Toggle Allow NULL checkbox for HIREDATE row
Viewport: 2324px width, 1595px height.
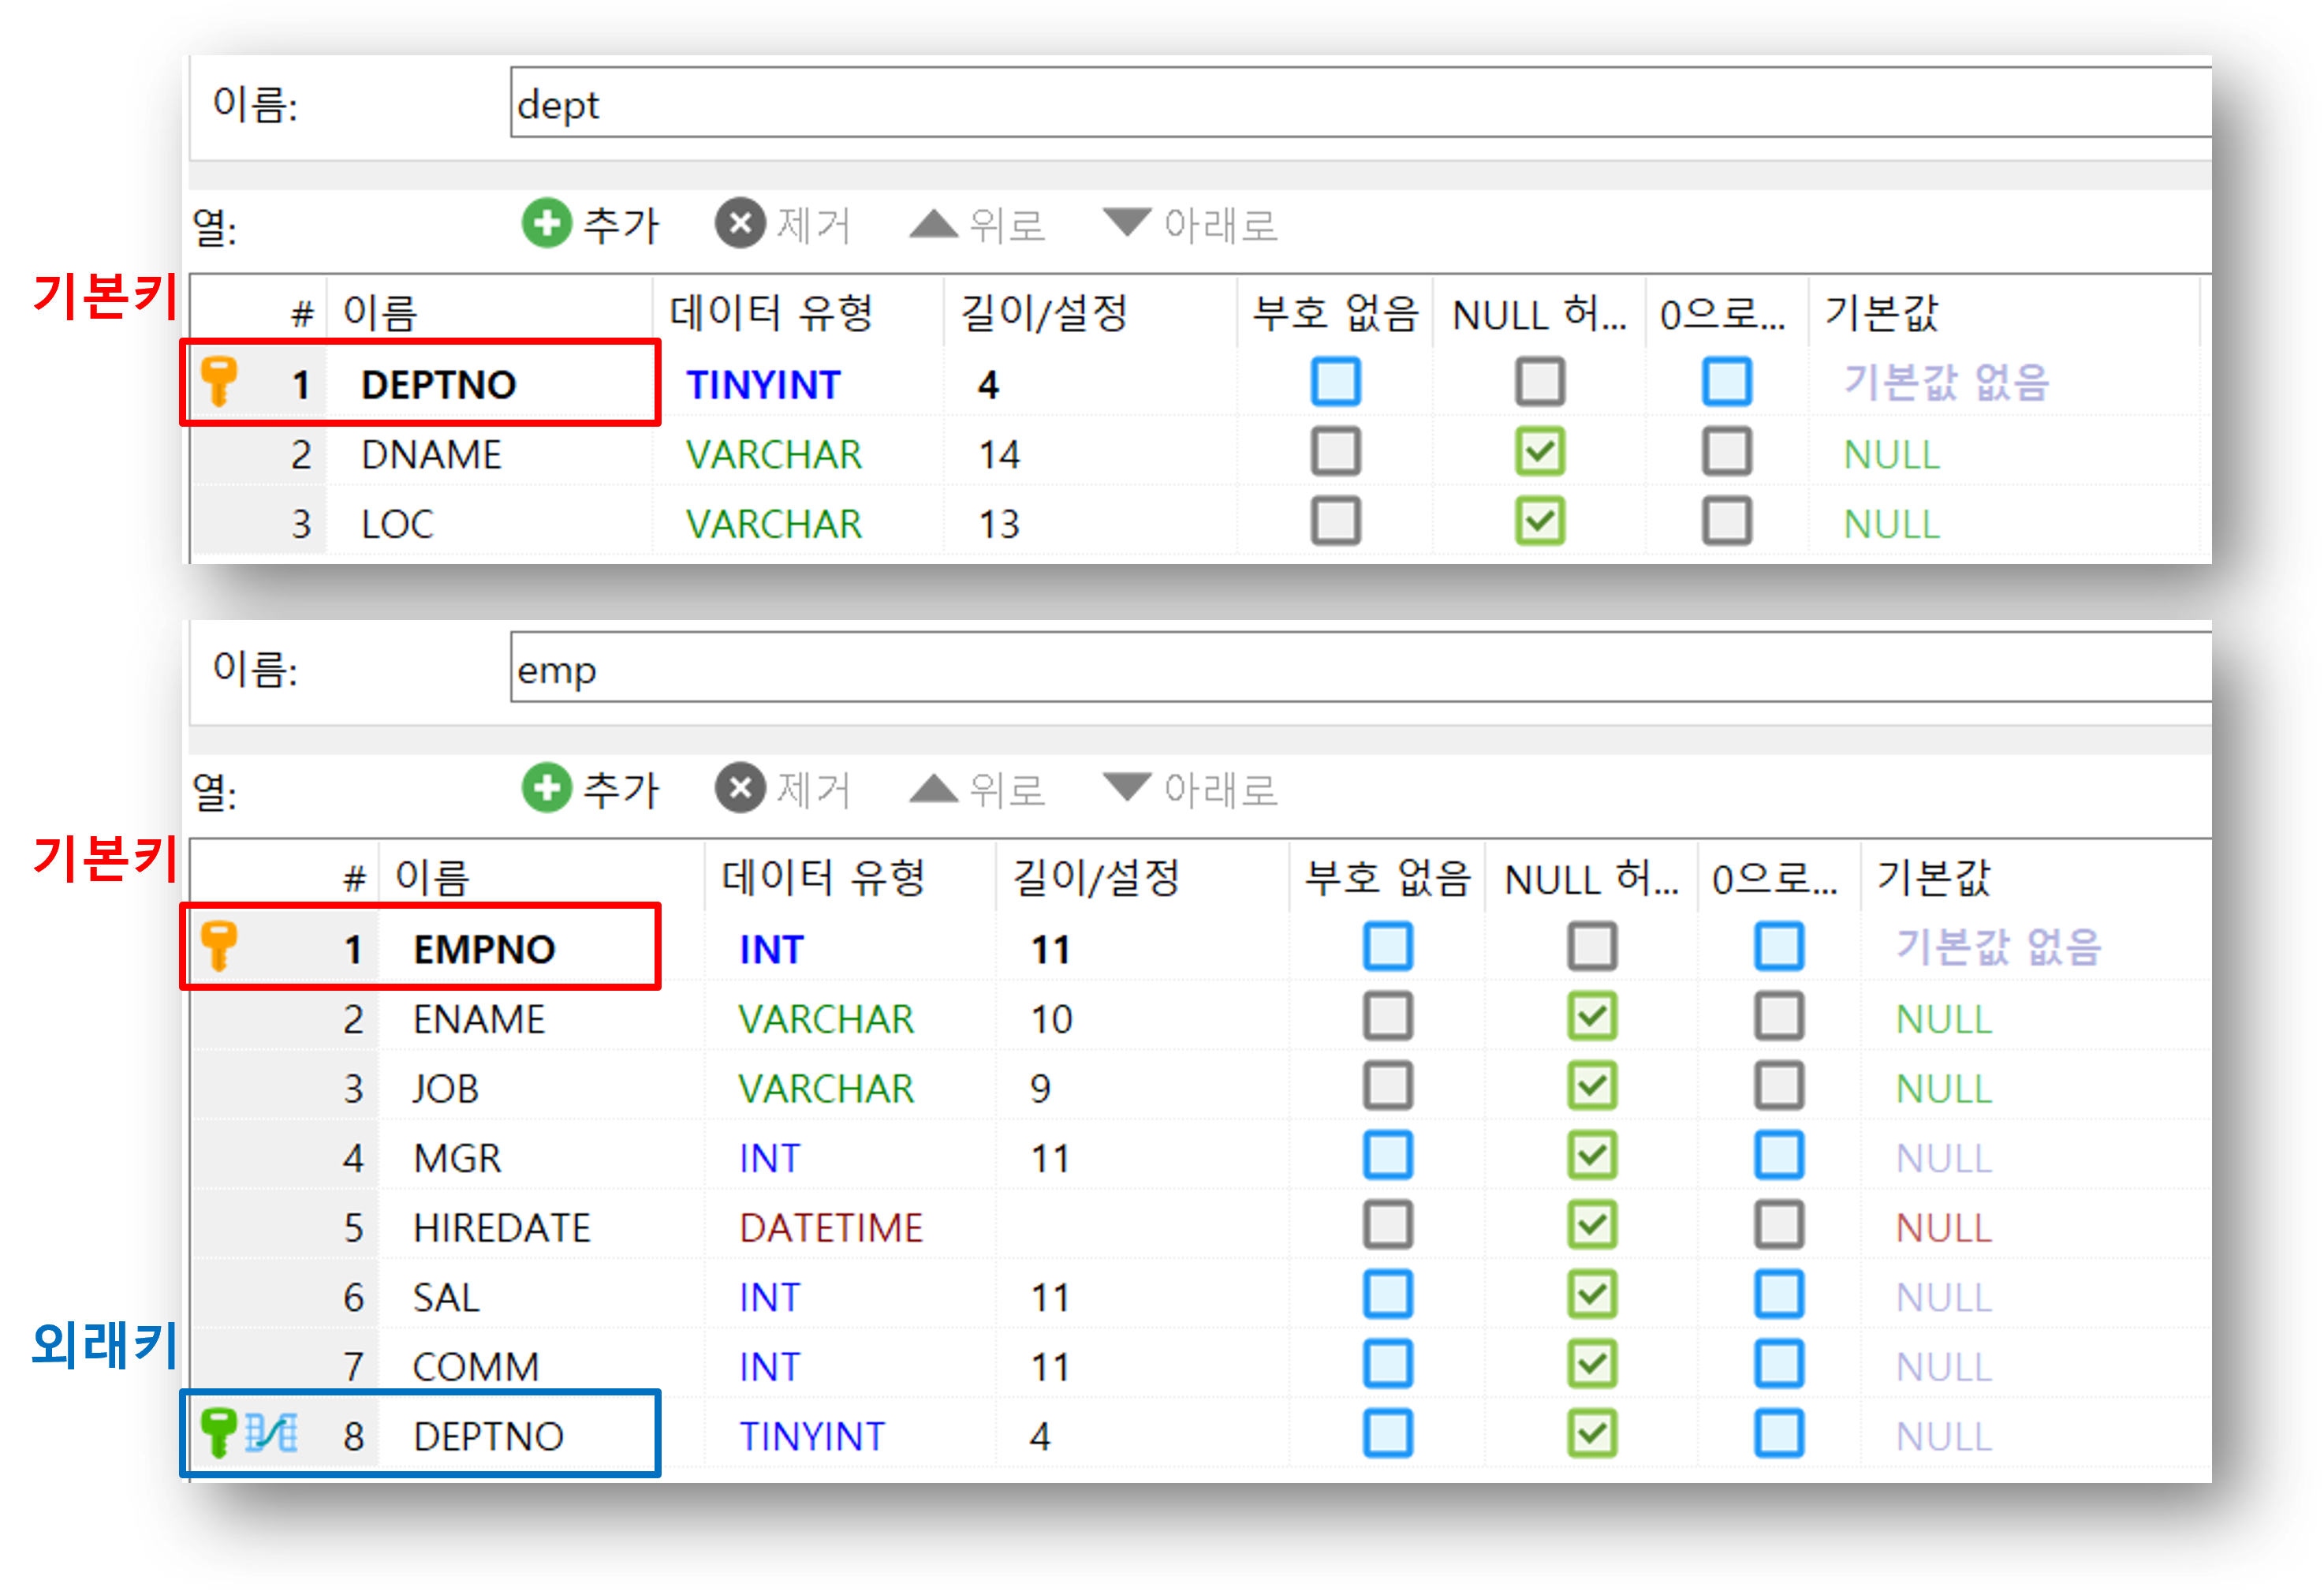1591,1225
